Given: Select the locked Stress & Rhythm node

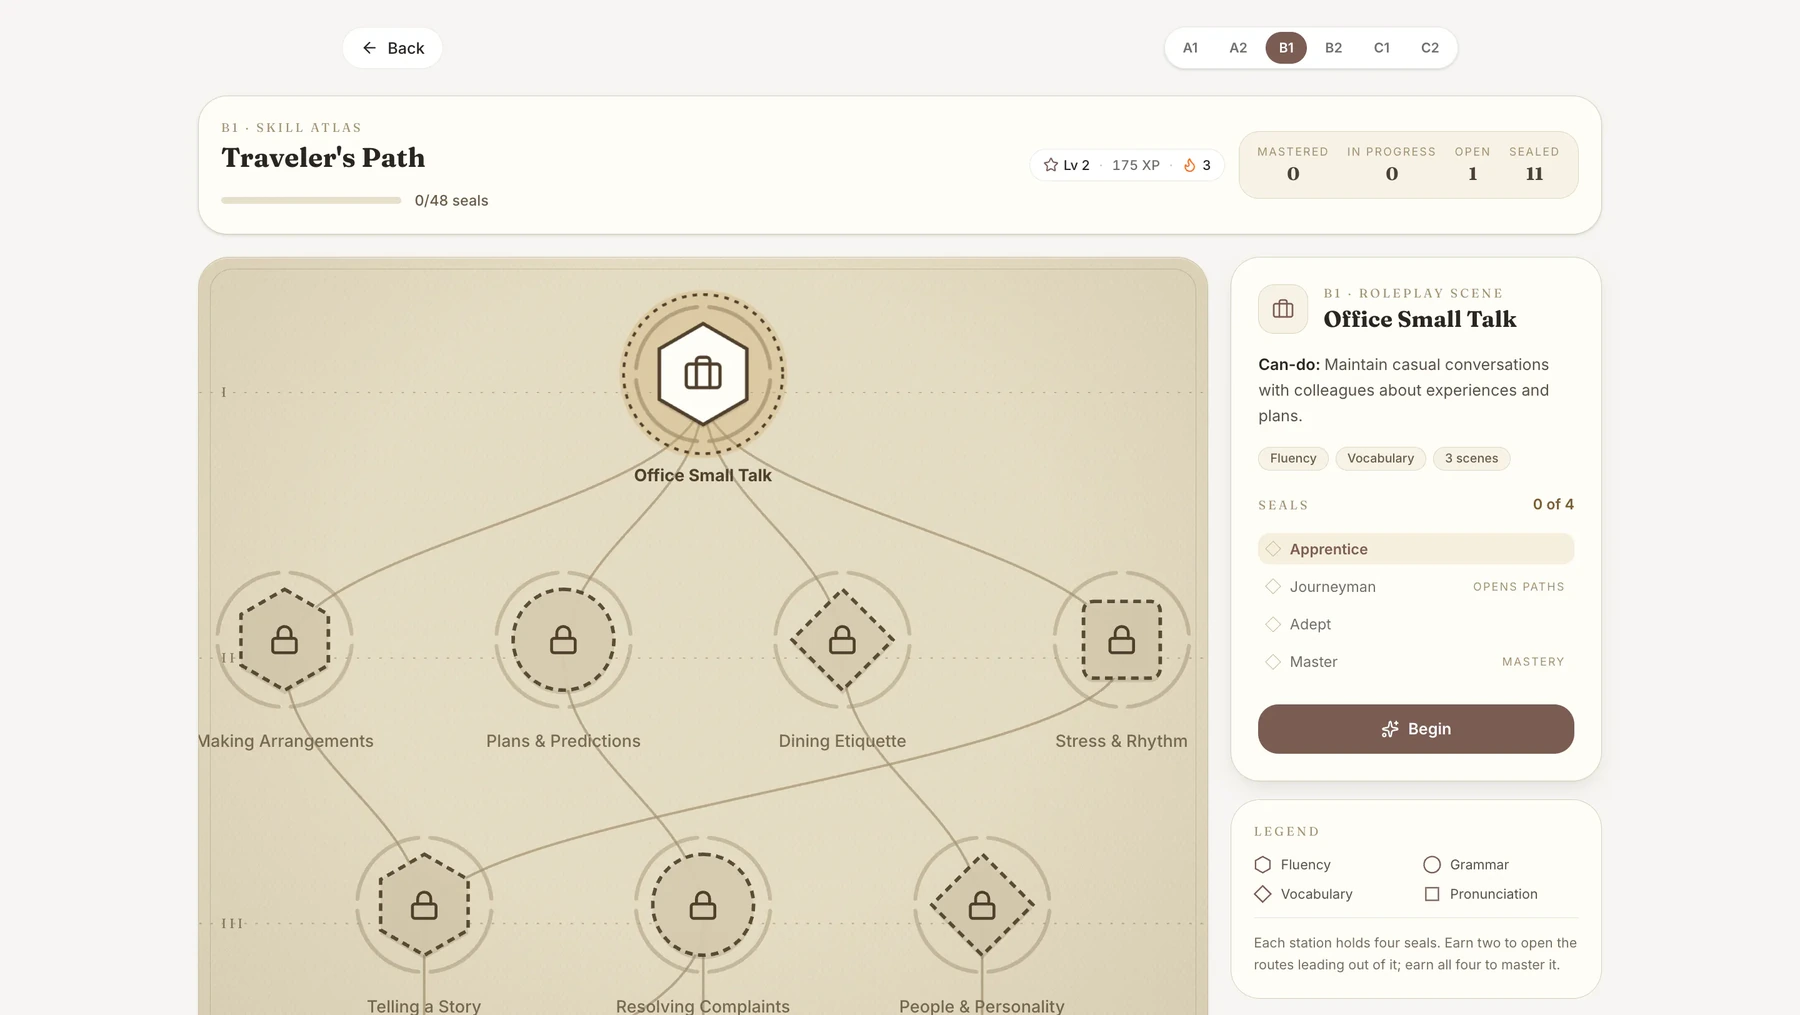Looking at the screenshot, I should (x=1121, y=640).
